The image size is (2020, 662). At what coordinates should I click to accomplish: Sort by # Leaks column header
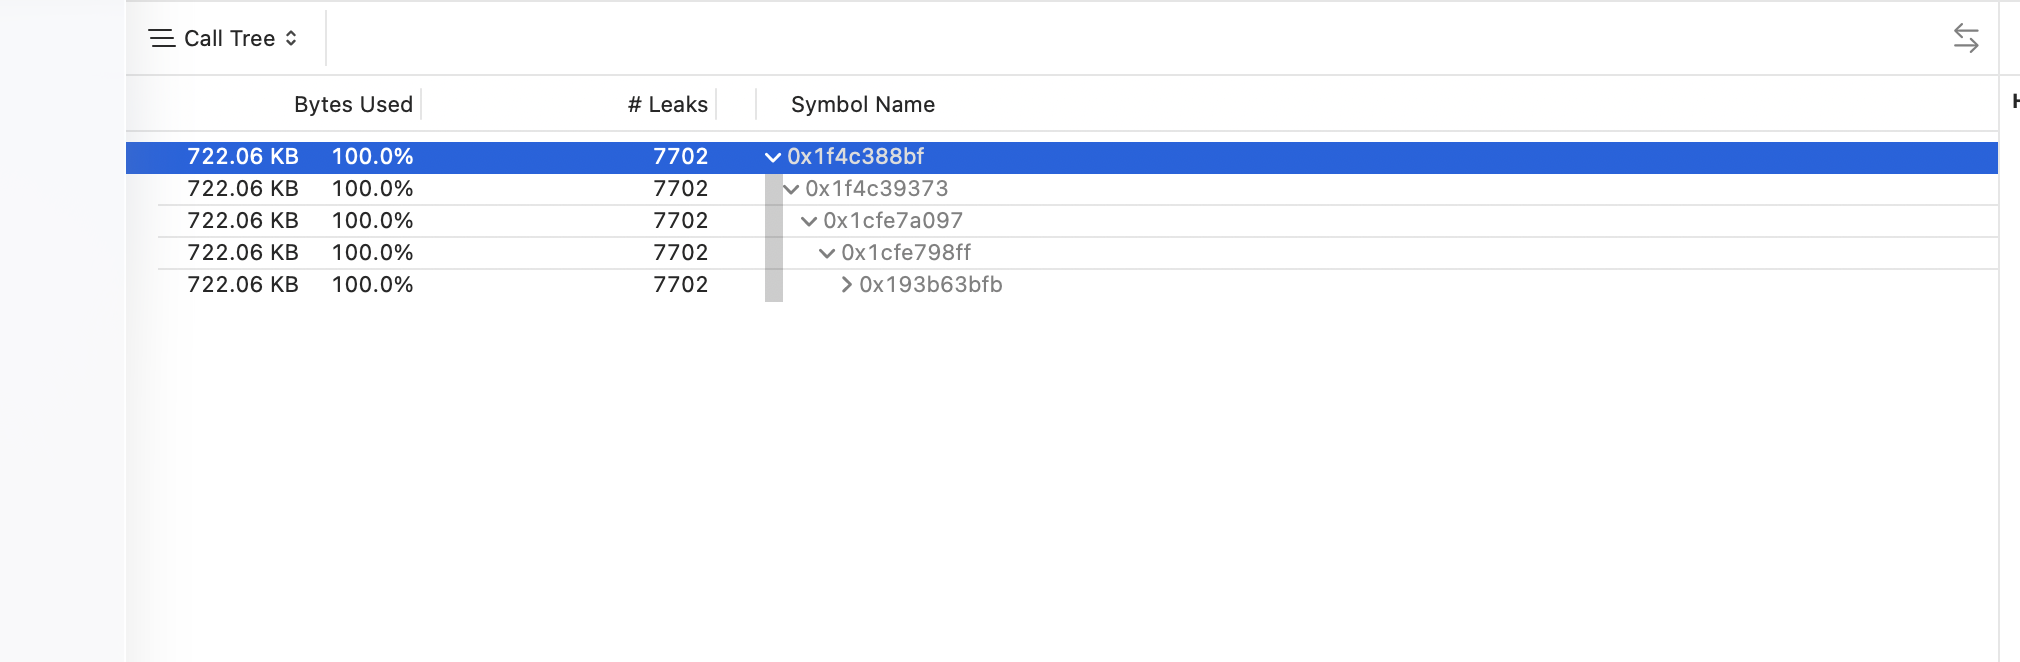667,104
